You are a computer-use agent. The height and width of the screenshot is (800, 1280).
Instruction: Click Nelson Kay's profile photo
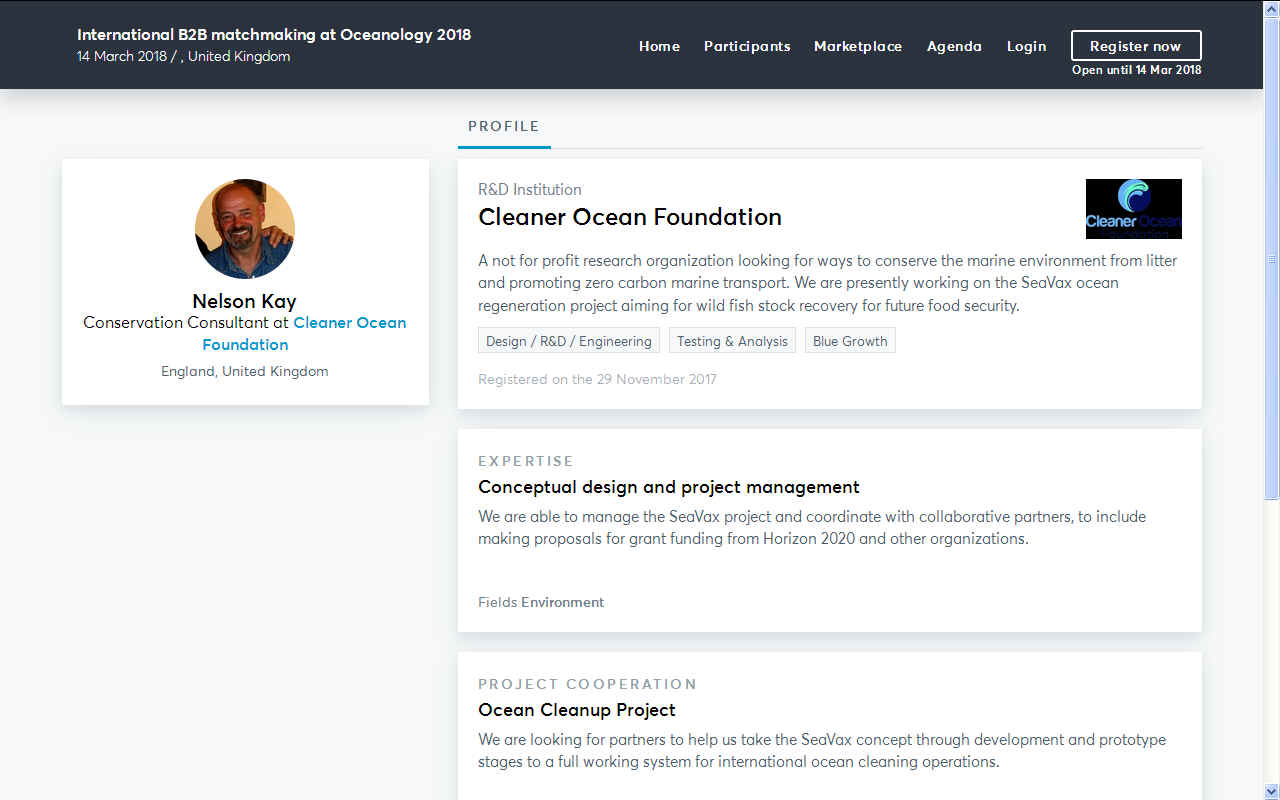[245, 229]
